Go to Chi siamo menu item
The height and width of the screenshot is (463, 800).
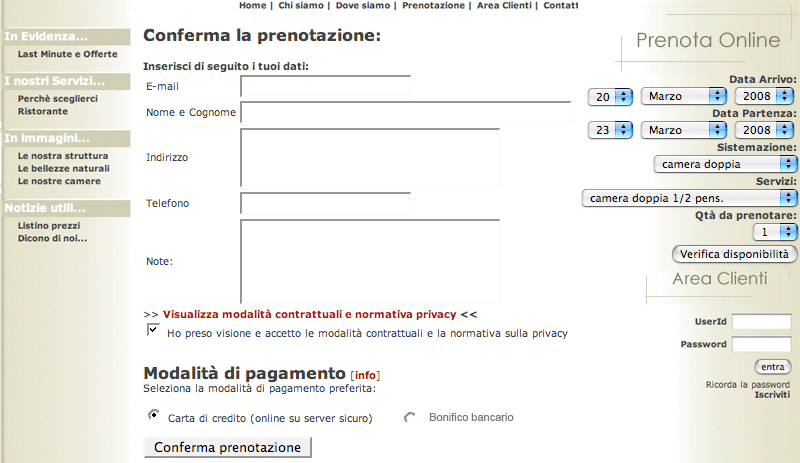299,5
